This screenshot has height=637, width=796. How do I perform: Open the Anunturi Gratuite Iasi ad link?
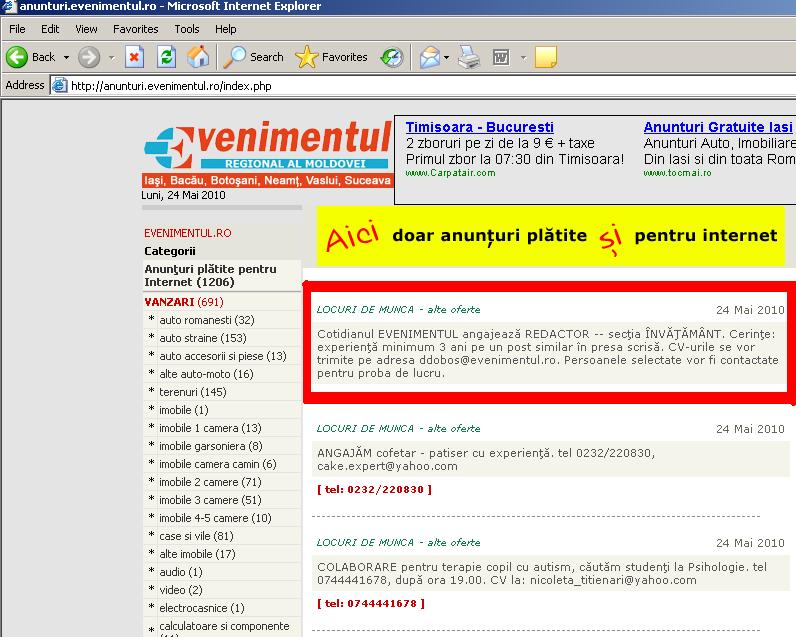pyautogui.click(x=718, y=127)
